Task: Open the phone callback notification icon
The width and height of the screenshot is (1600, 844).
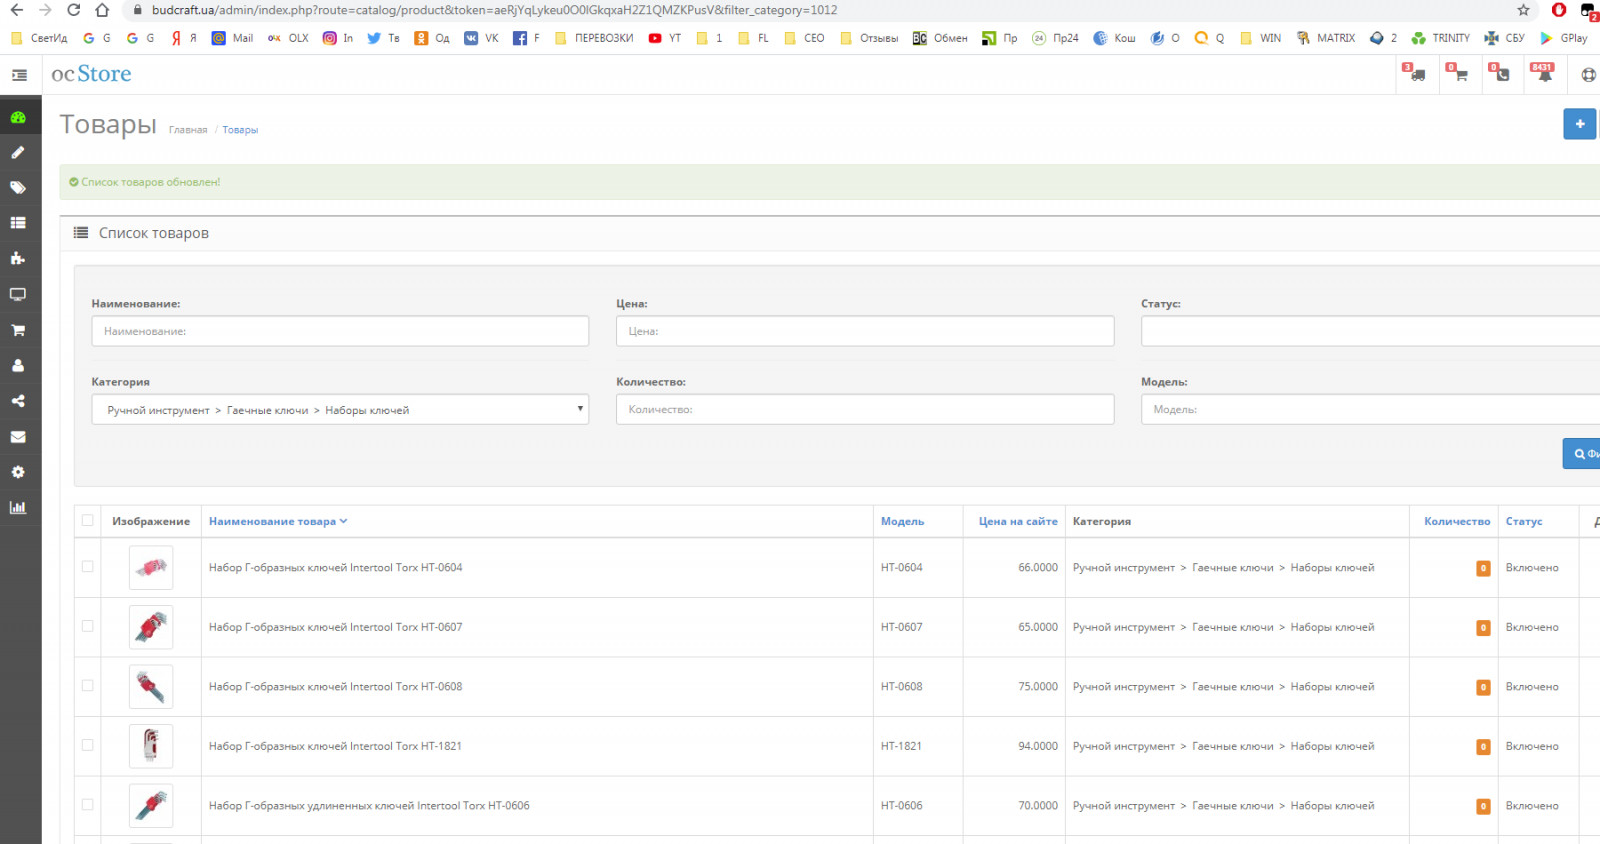Action: coord(1500,73)
